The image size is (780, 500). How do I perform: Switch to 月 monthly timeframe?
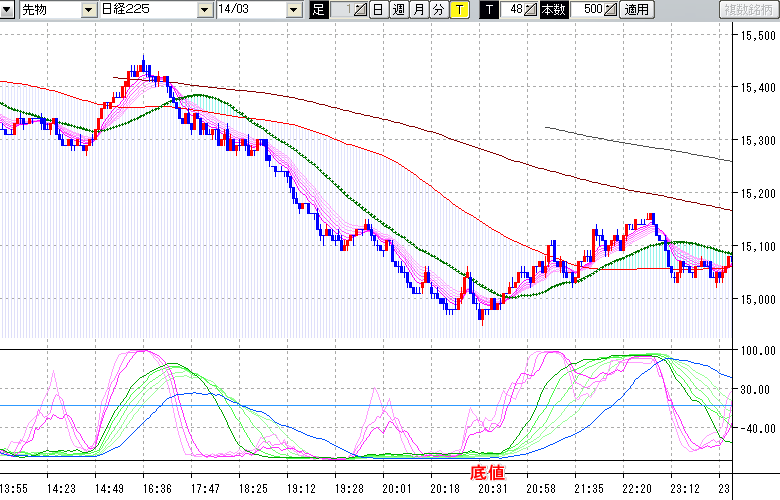[x=417, y=10]
